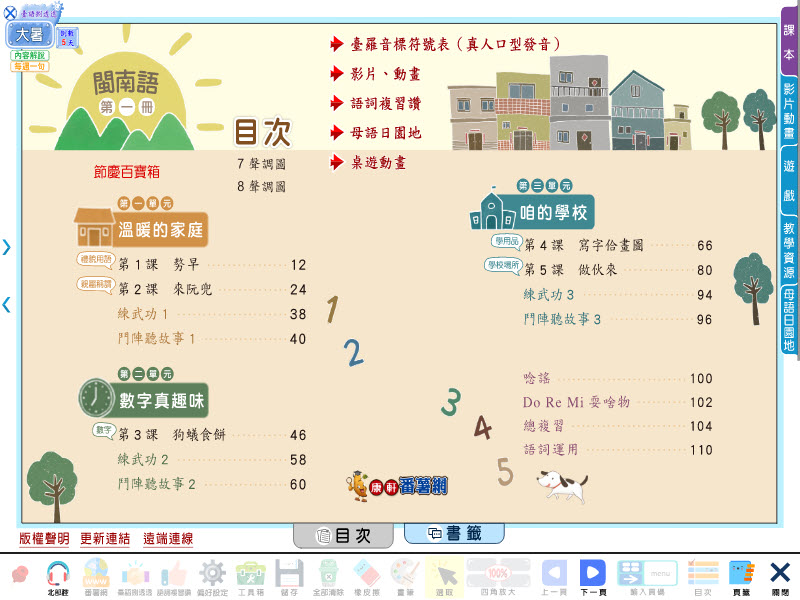Switch to the 教學資源 side tab
This screenshot has width=800, height=600.
click(789, 250)
